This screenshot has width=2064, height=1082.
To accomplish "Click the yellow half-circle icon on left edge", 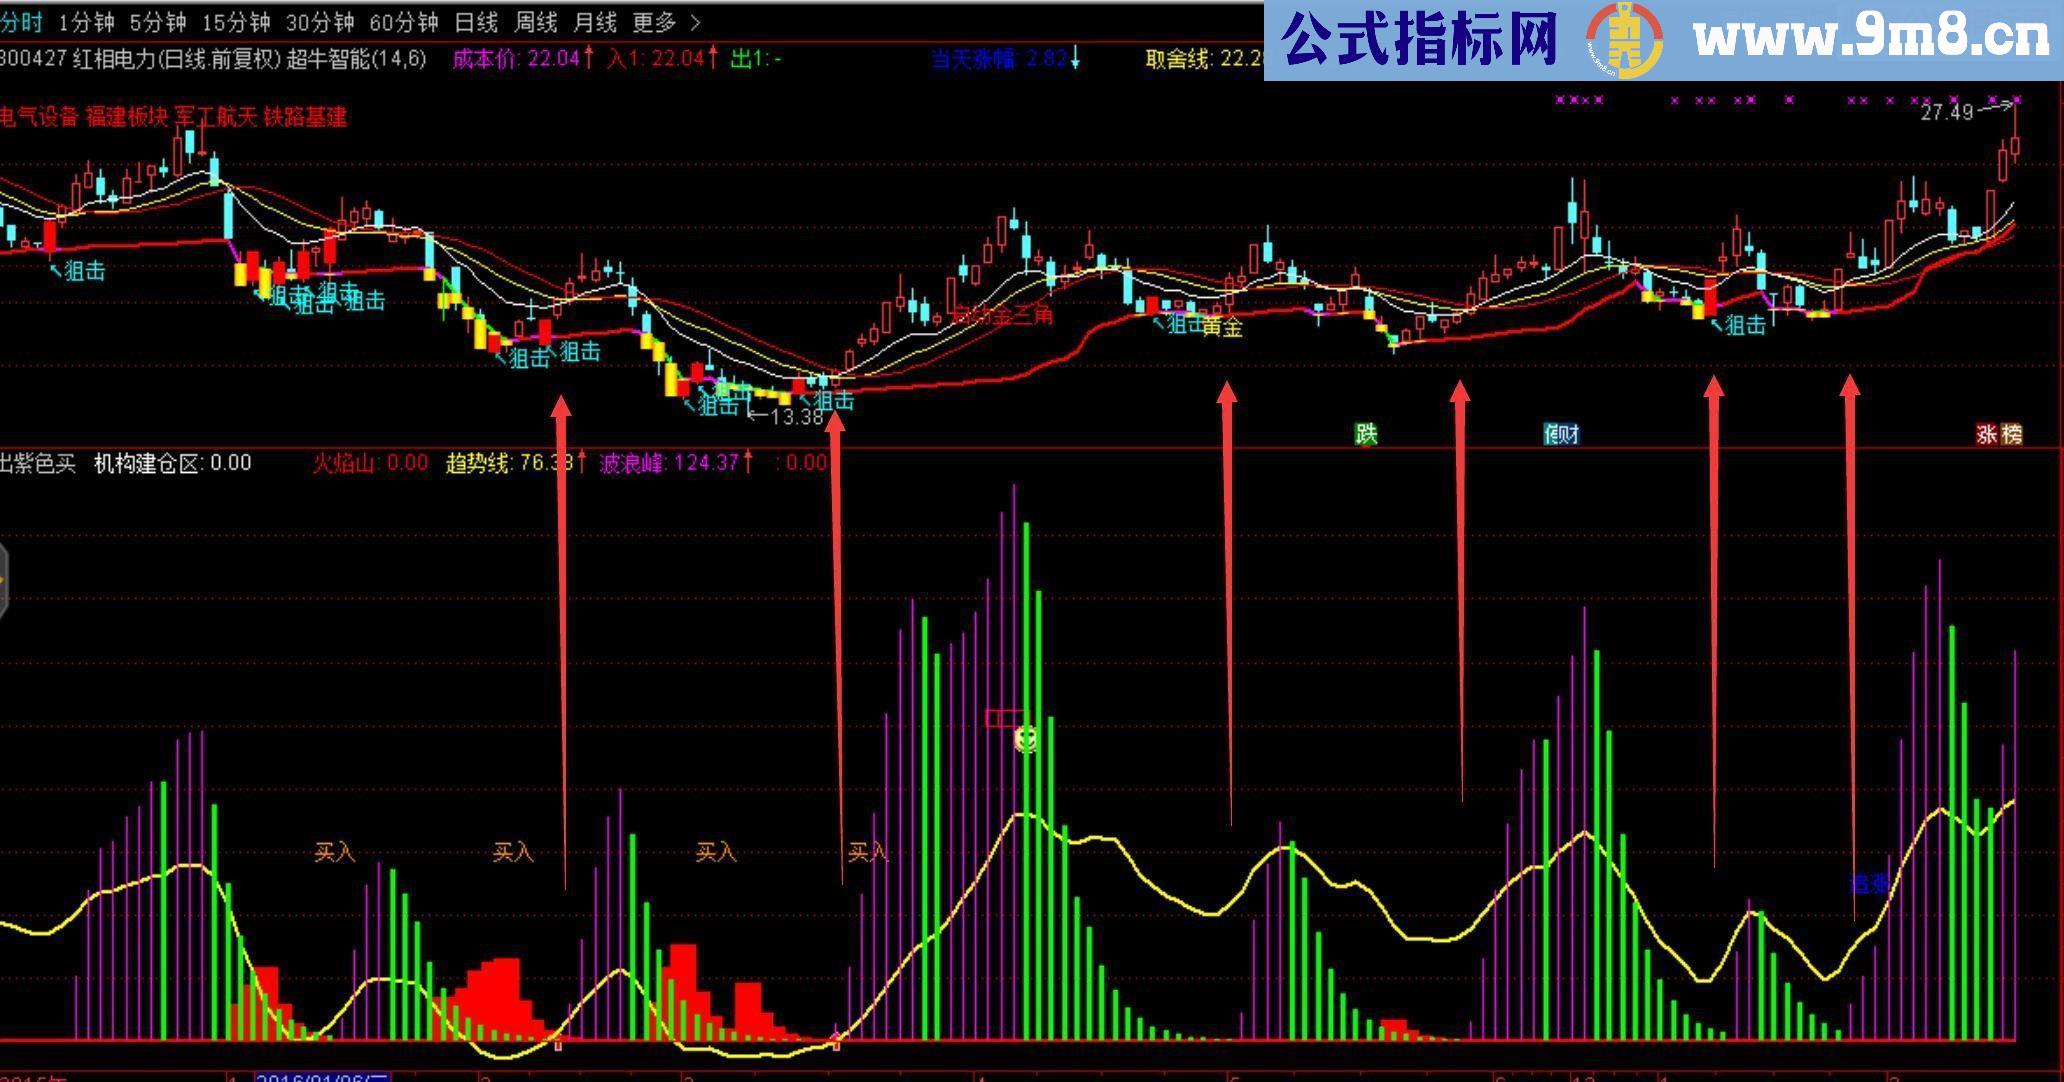I will pyautogui.click(x=5, y=580).
